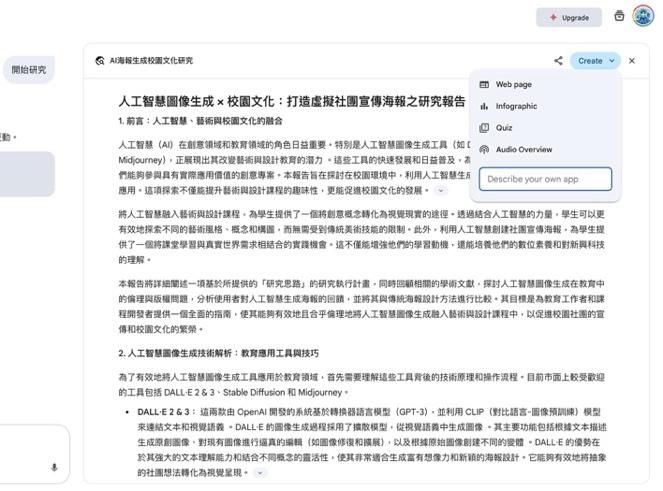Select Web page from Create menu
663x491 pixels.
pos(514,85)
